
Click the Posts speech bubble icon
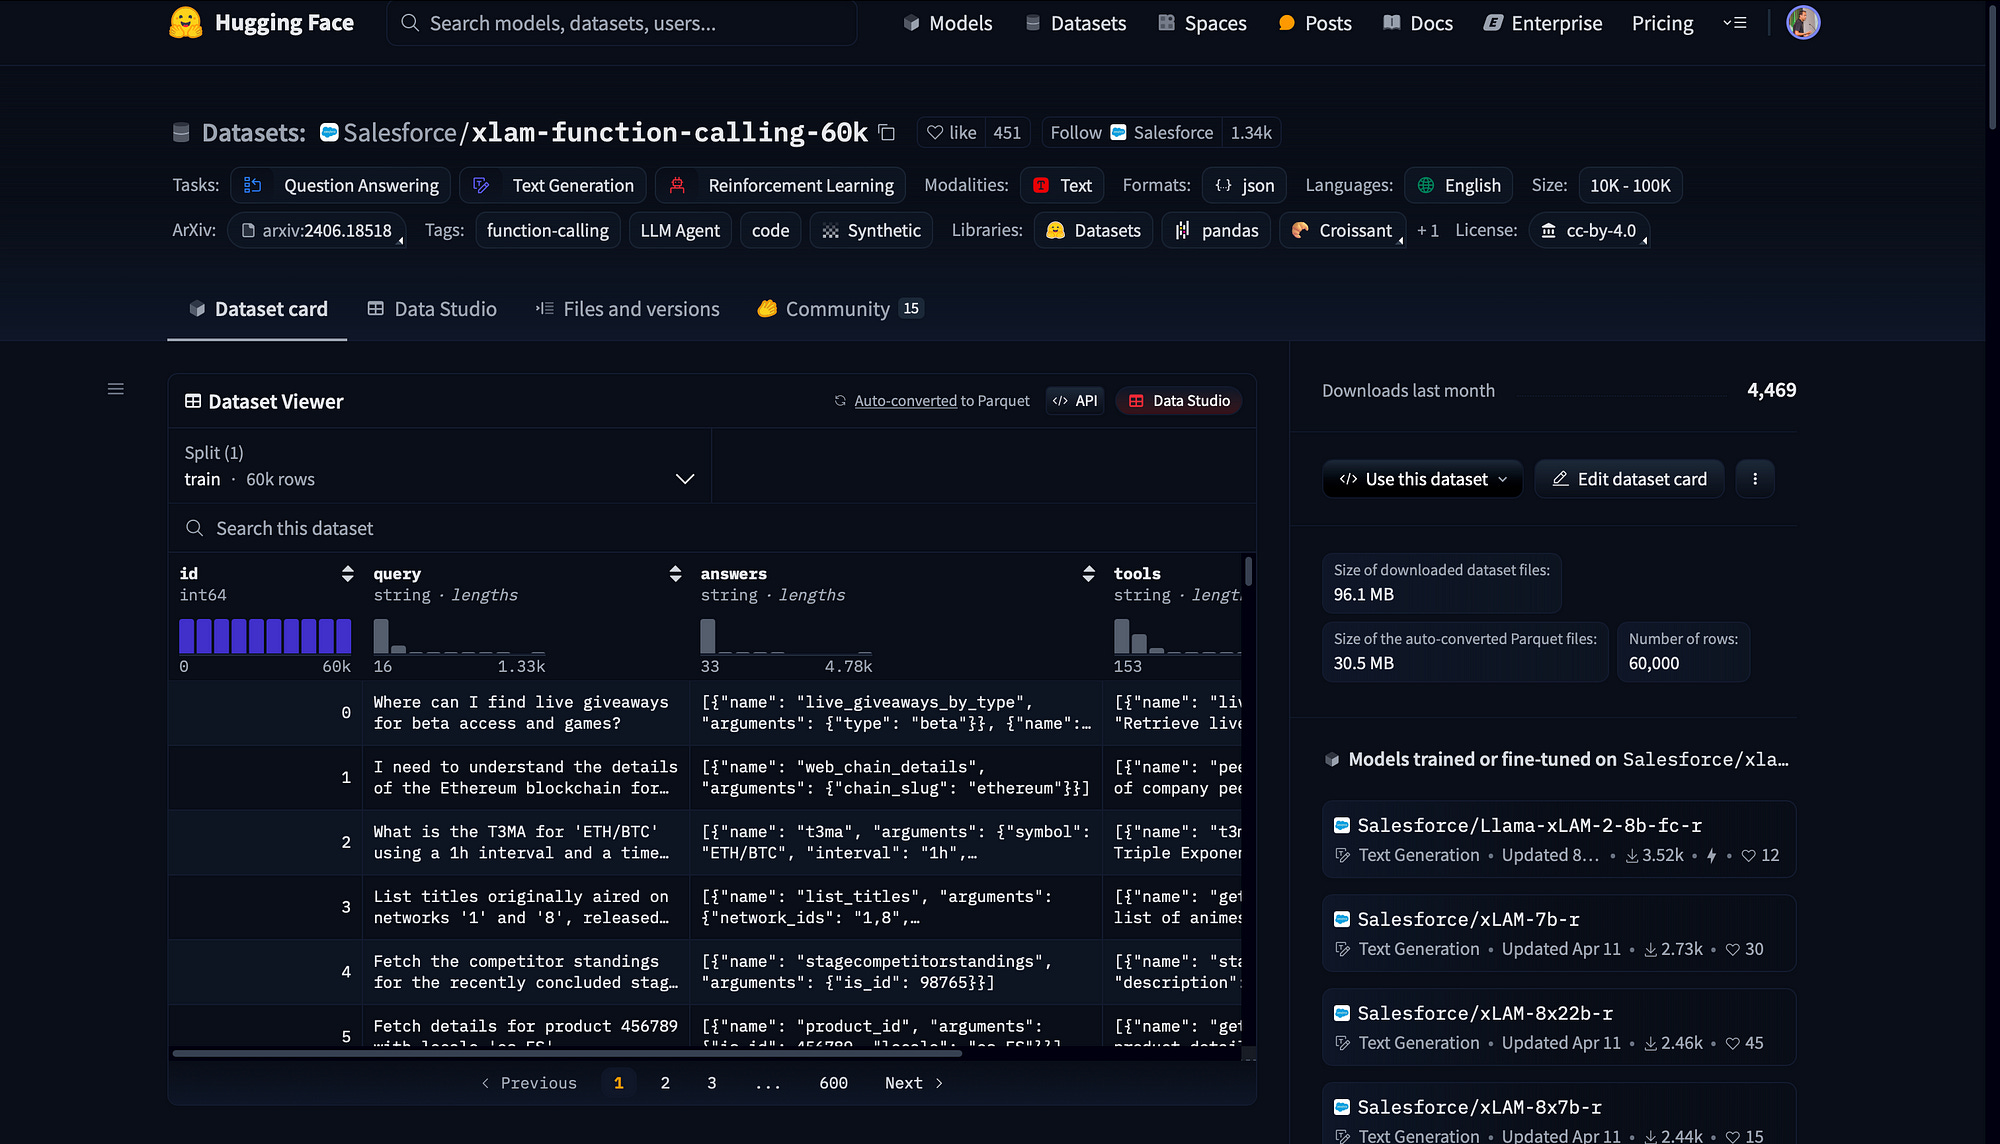pos(1287,22)
